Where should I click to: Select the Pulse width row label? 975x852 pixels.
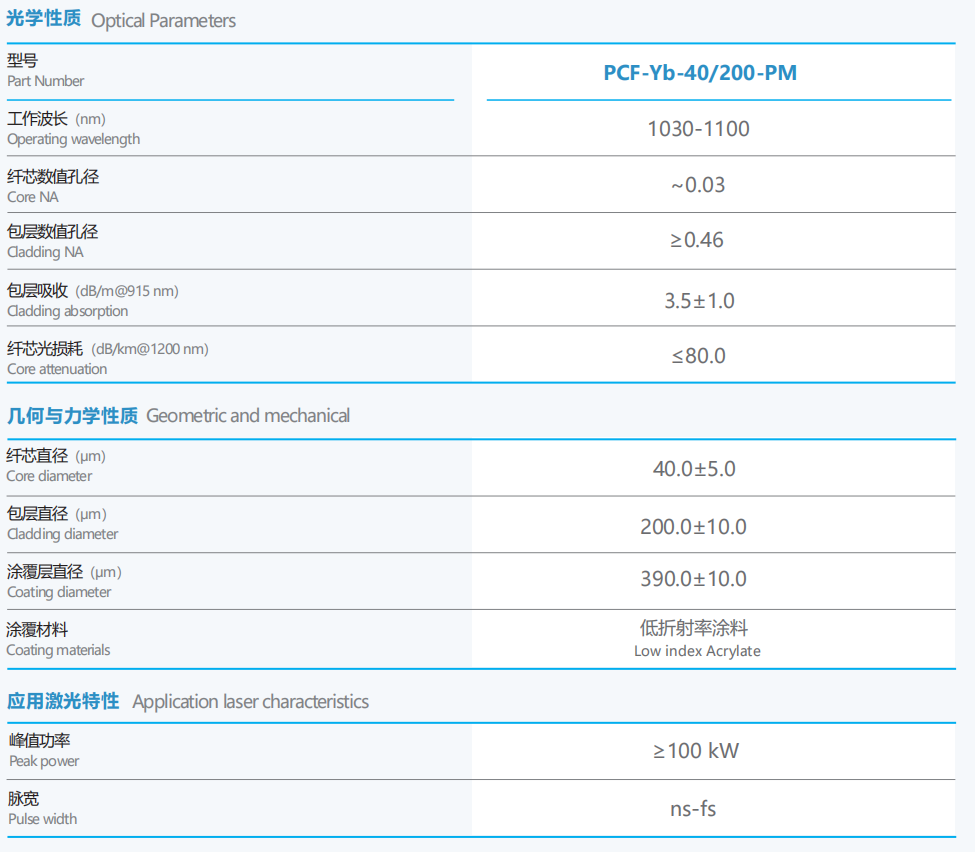(42, 819)
